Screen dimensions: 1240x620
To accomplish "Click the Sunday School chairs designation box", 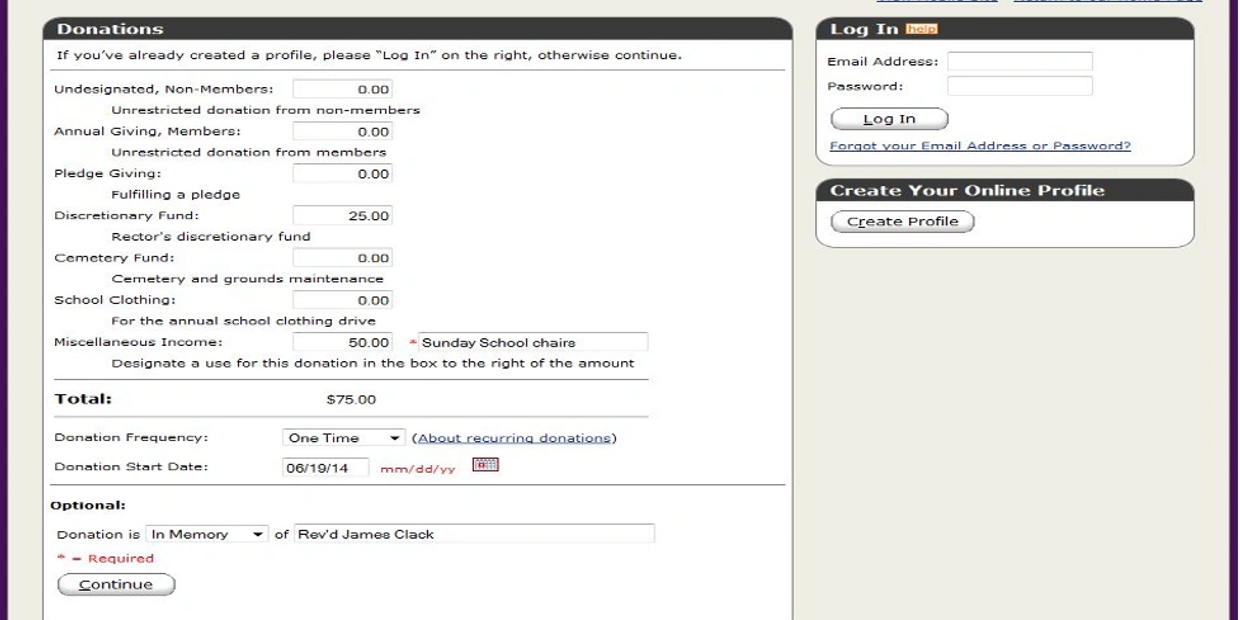I will [532, 342].
